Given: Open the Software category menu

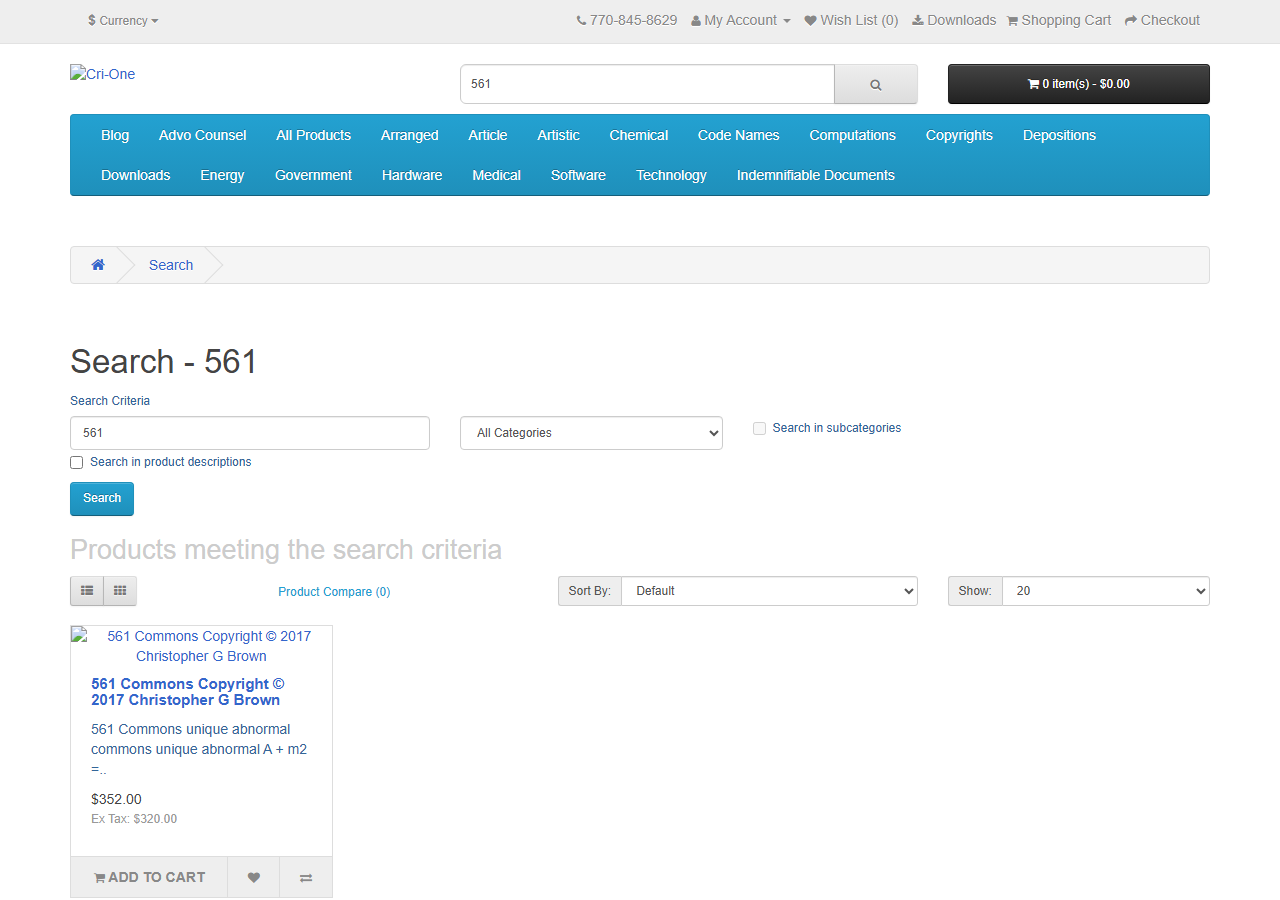Looking at the screenshot, I should tap(578, 175).
